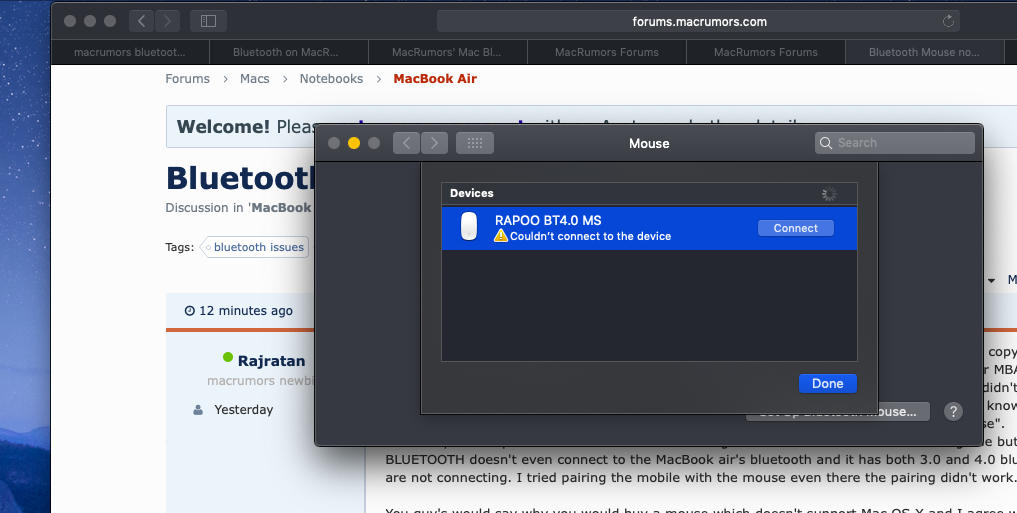Click the '12 minutes ago' timestamp
1017x513 pixels.
pyautogui.click(x=246, y=311)
